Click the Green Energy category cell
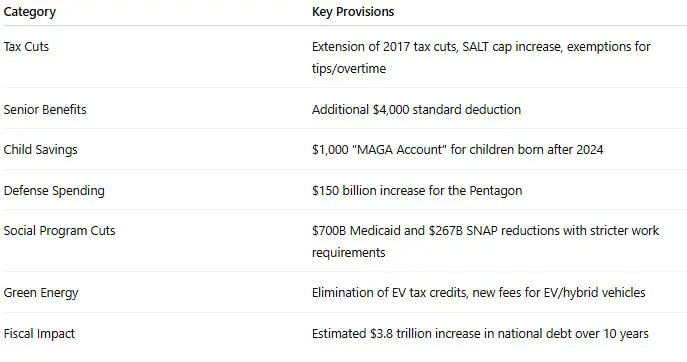The height and width of the screenshot is (362, 687). click(x=41, y=293)
